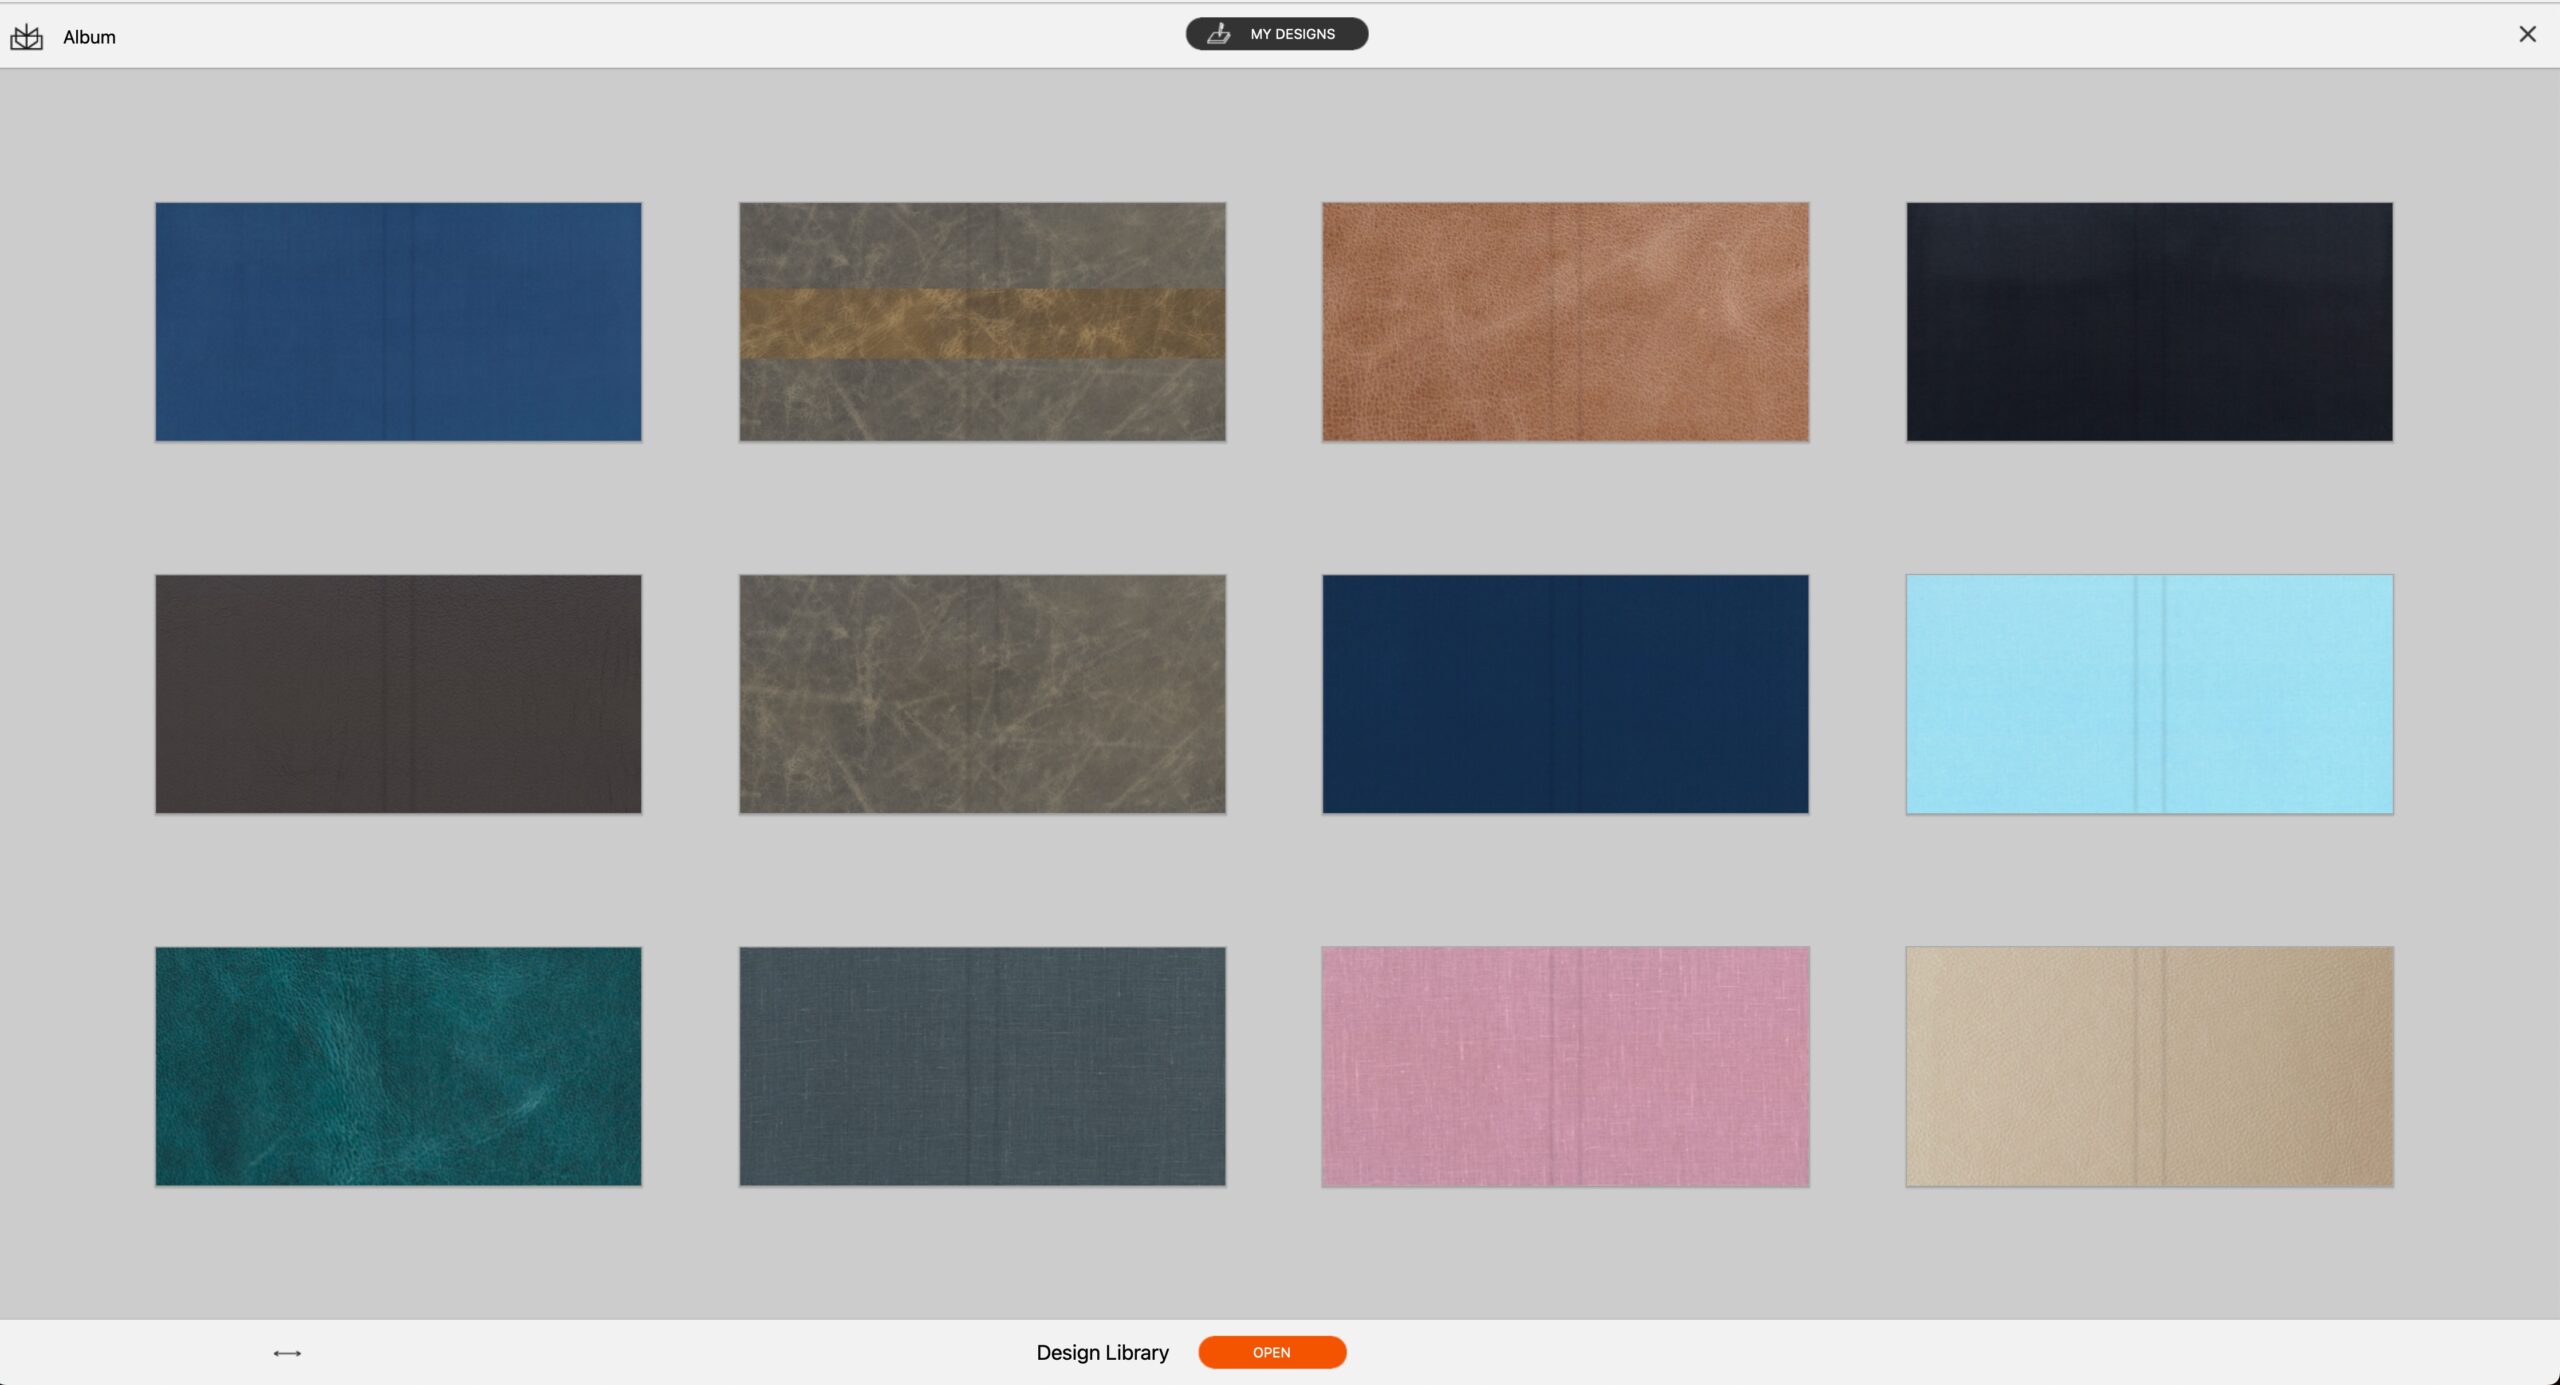
Task: Click the Design Library label
Action: 1102,1353
